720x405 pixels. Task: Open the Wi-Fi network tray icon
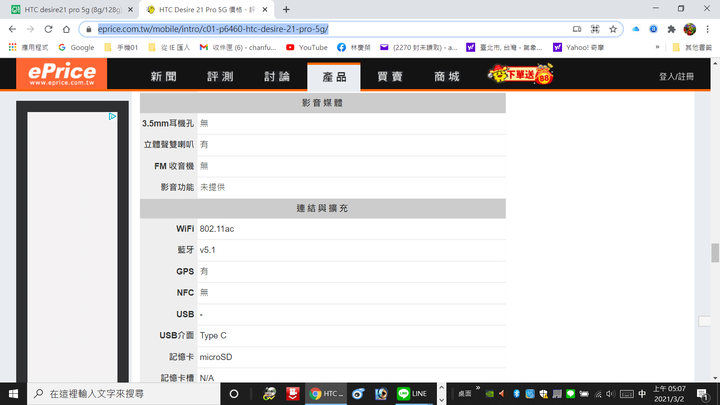(597, 394)
